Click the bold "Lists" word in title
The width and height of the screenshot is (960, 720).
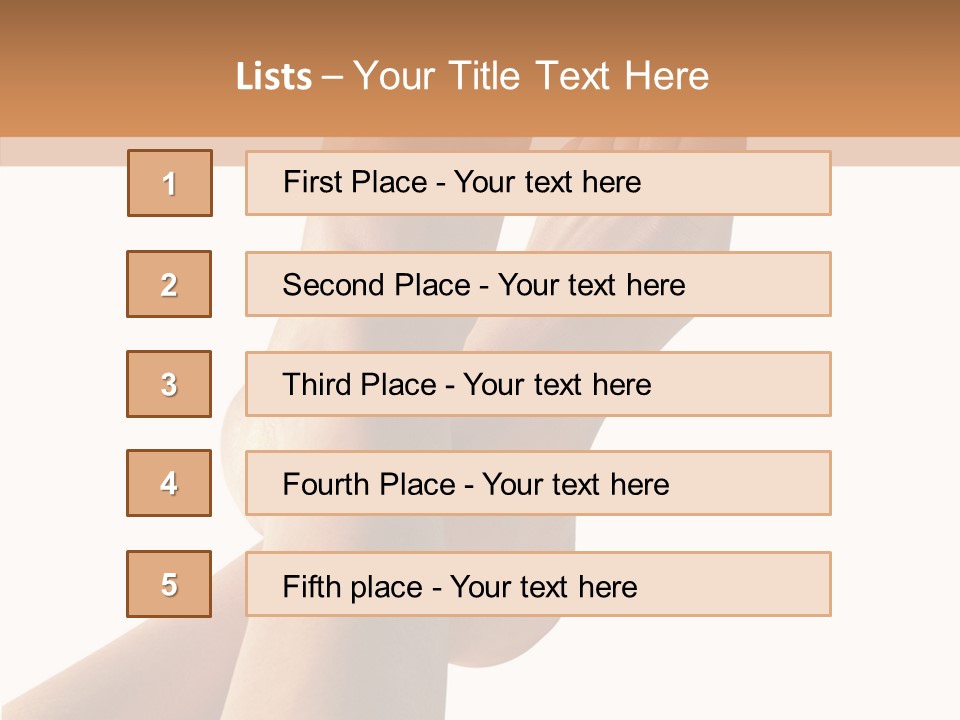pyautogui.click(x=274, y=76)
